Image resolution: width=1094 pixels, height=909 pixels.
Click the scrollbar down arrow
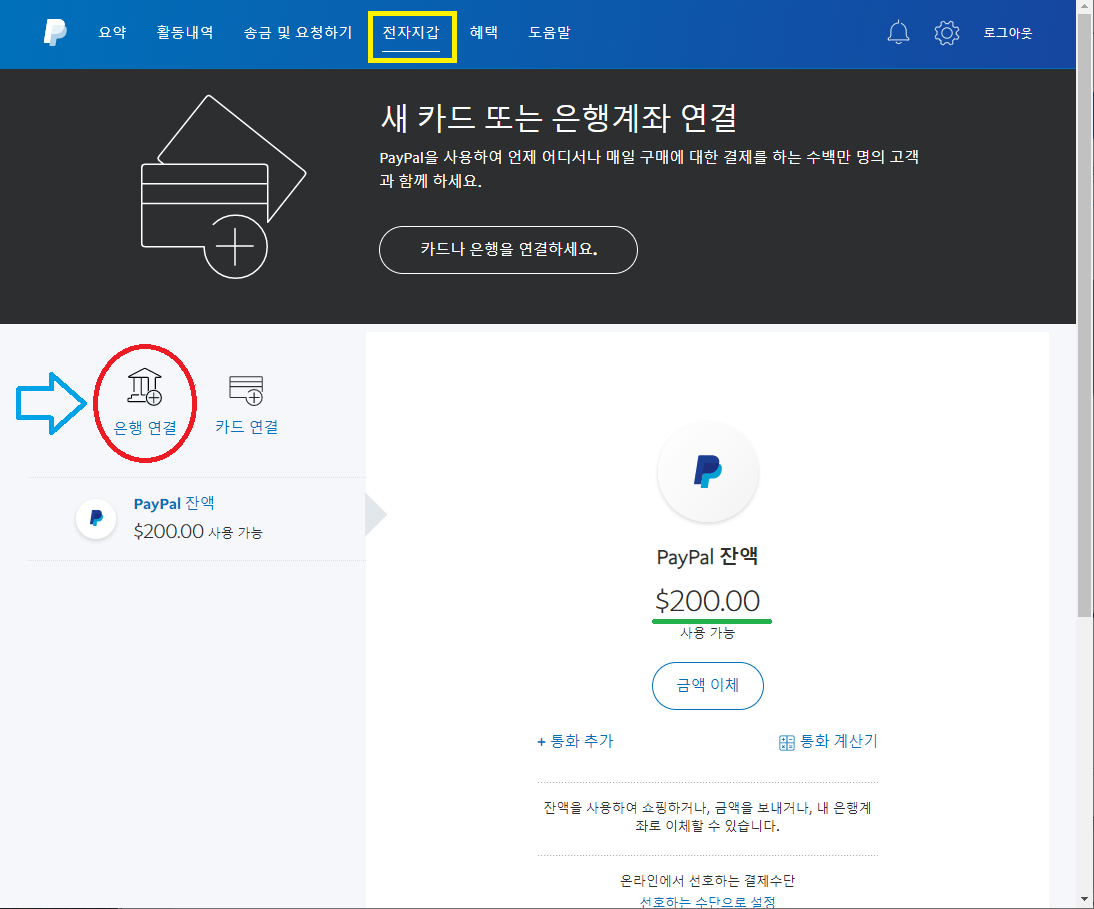click(1084, 899)
